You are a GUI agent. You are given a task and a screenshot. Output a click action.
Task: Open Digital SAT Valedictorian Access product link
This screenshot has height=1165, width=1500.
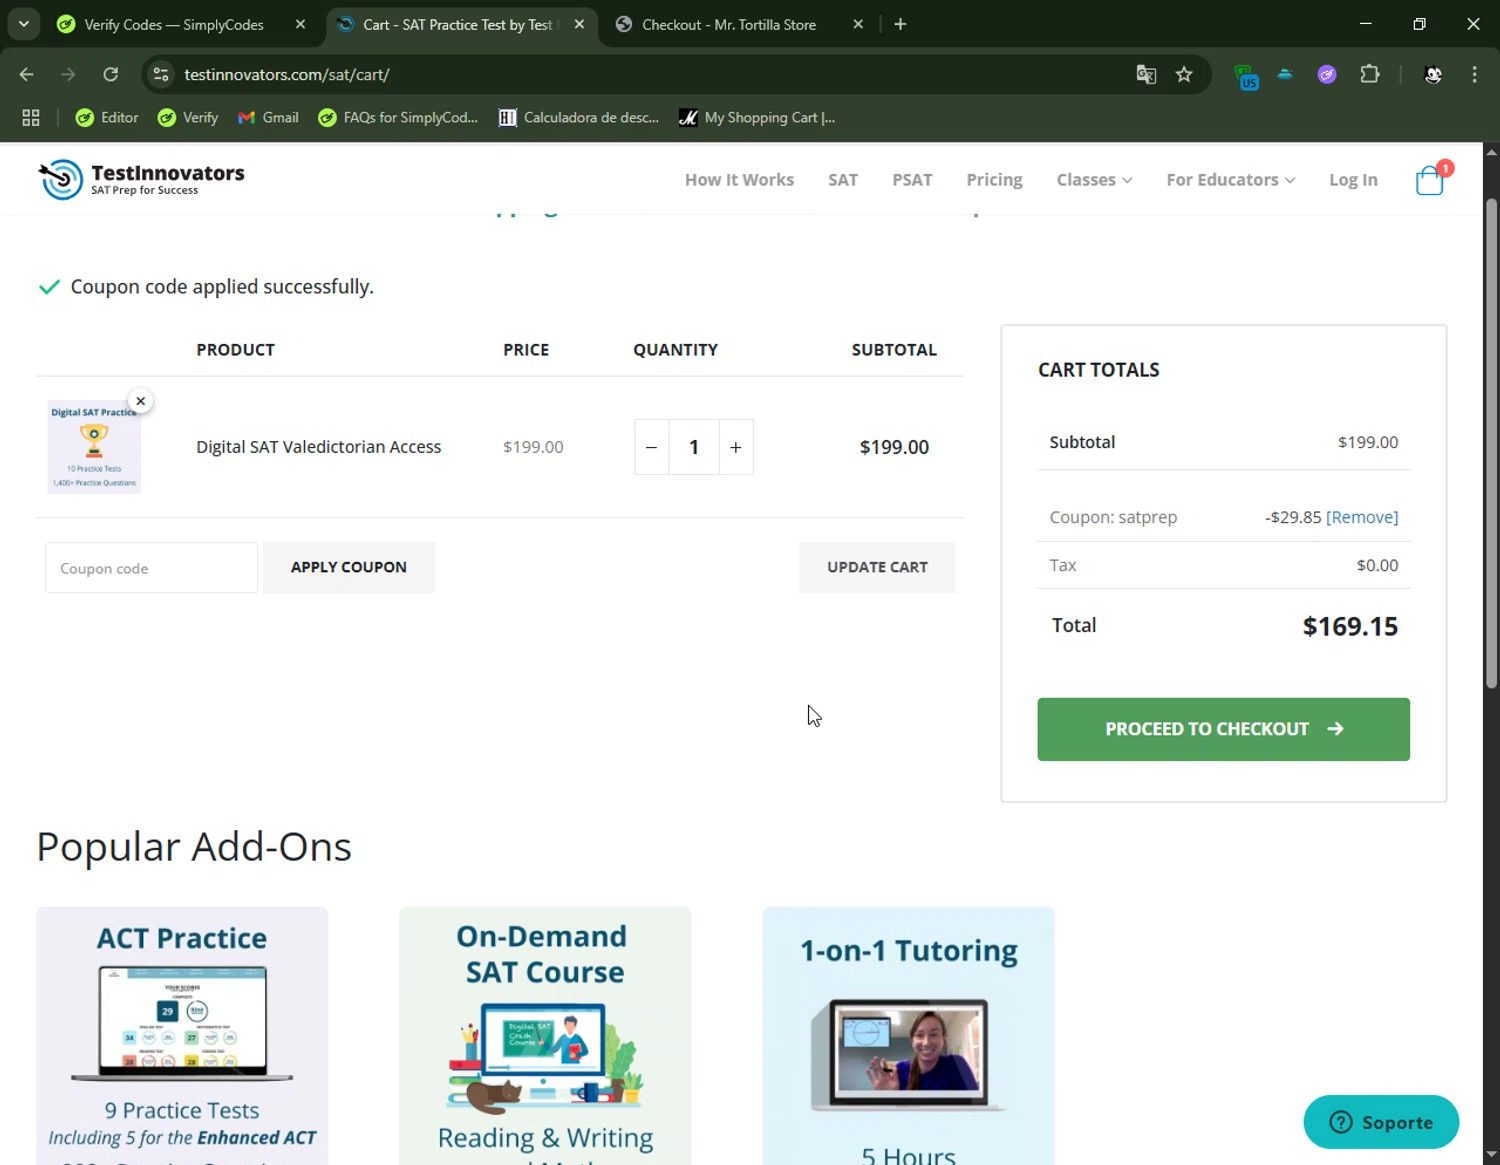(x=318, y=447)
